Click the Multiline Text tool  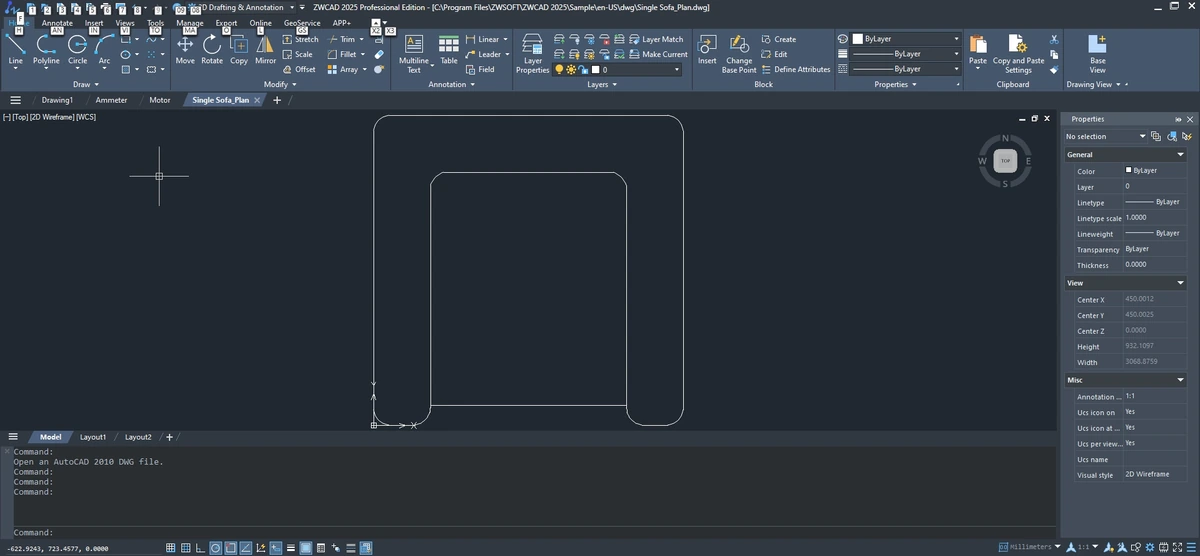pyautogui.click(x=414, y=54)
